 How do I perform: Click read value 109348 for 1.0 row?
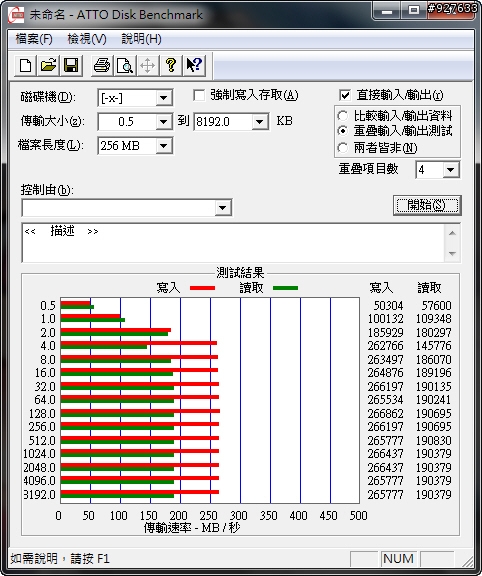[434, 319]
